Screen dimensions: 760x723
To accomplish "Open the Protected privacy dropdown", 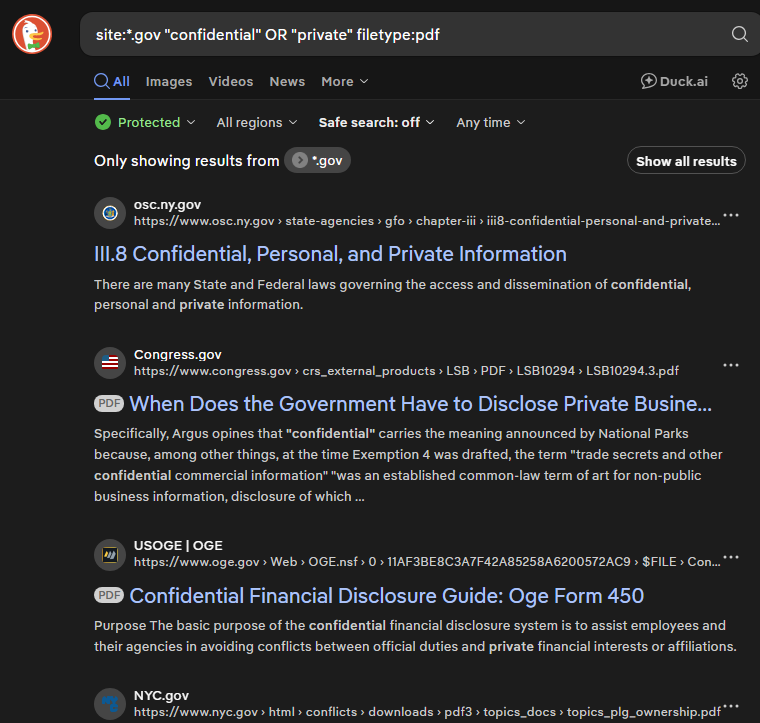I will [145, 122].
